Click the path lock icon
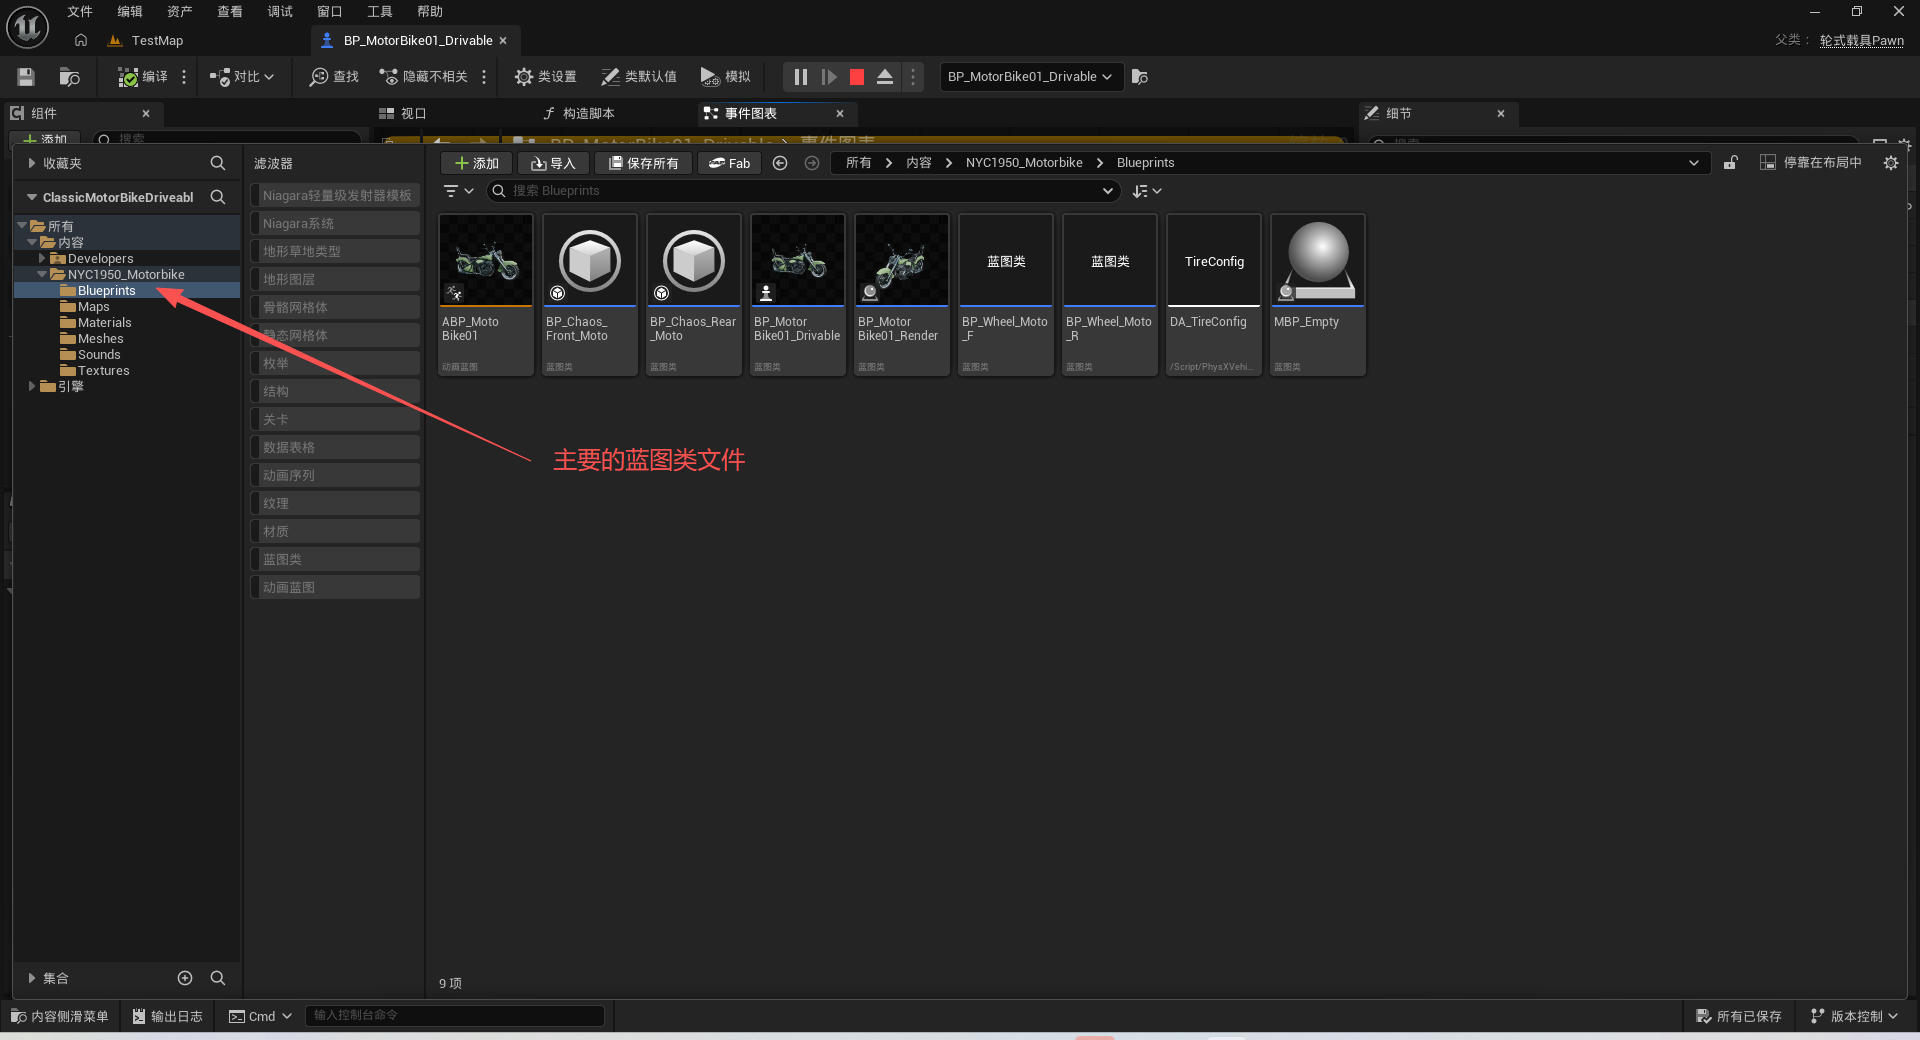 tap(1731, 163)
